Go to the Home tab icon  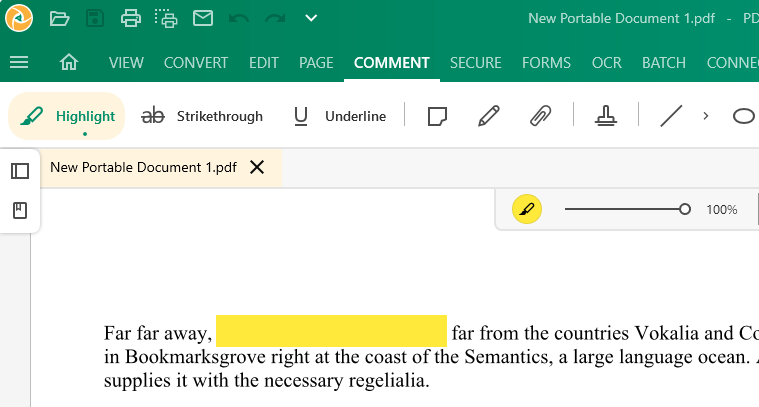click(69, 62)
